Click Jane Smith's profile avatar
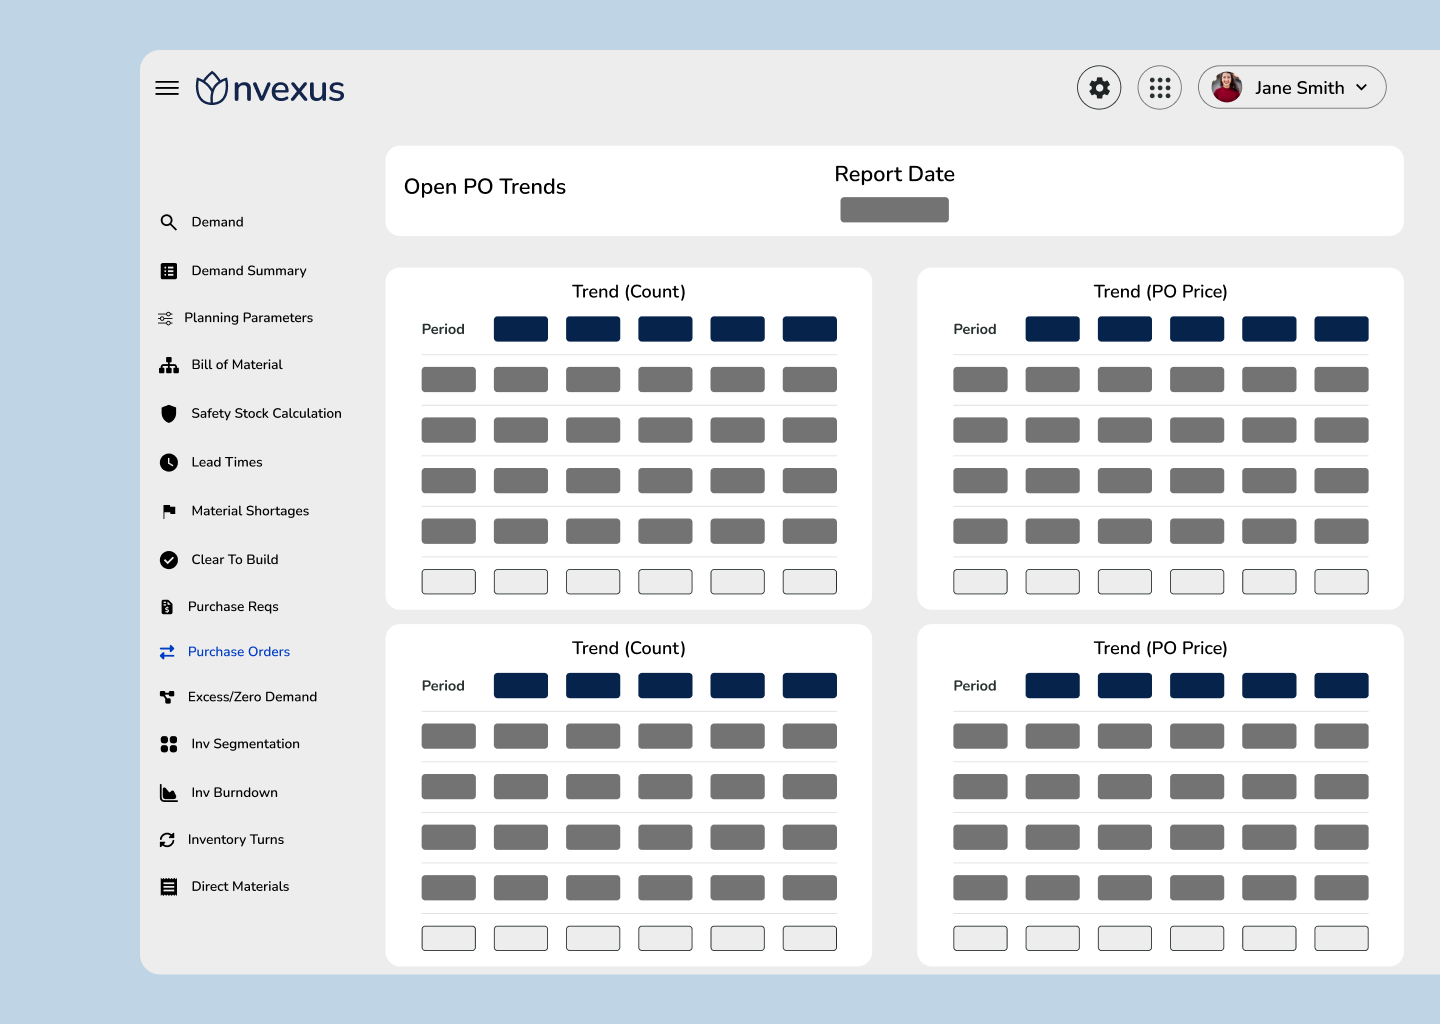 (1227, 87)
